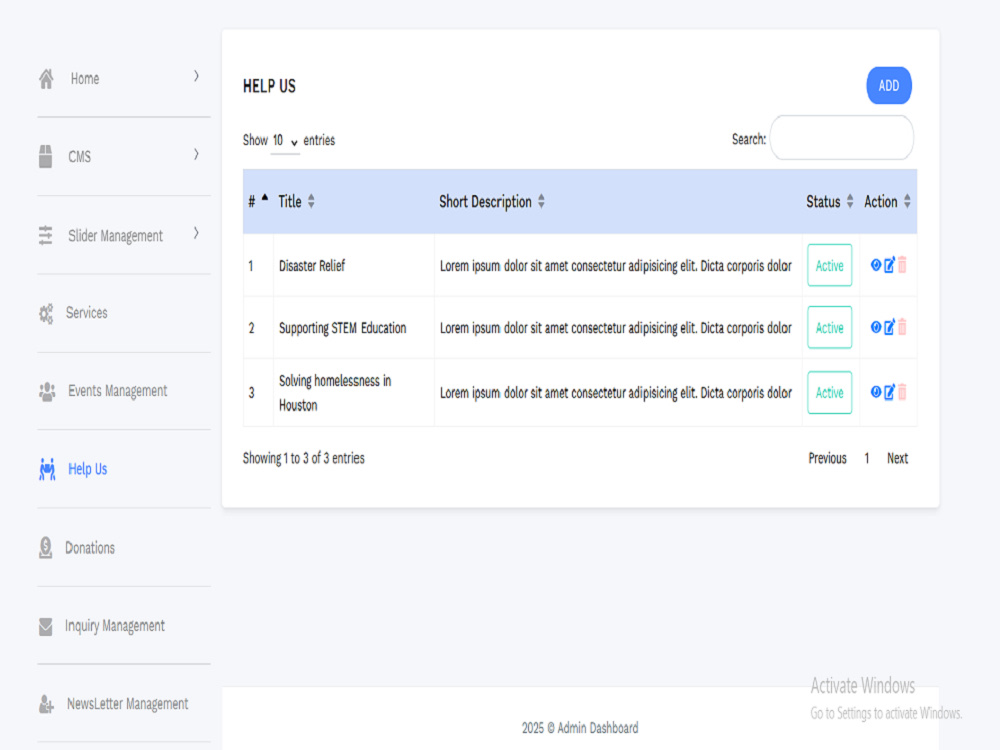
Task: Toggle Active status for Disaster Relief
Action: 830,265
